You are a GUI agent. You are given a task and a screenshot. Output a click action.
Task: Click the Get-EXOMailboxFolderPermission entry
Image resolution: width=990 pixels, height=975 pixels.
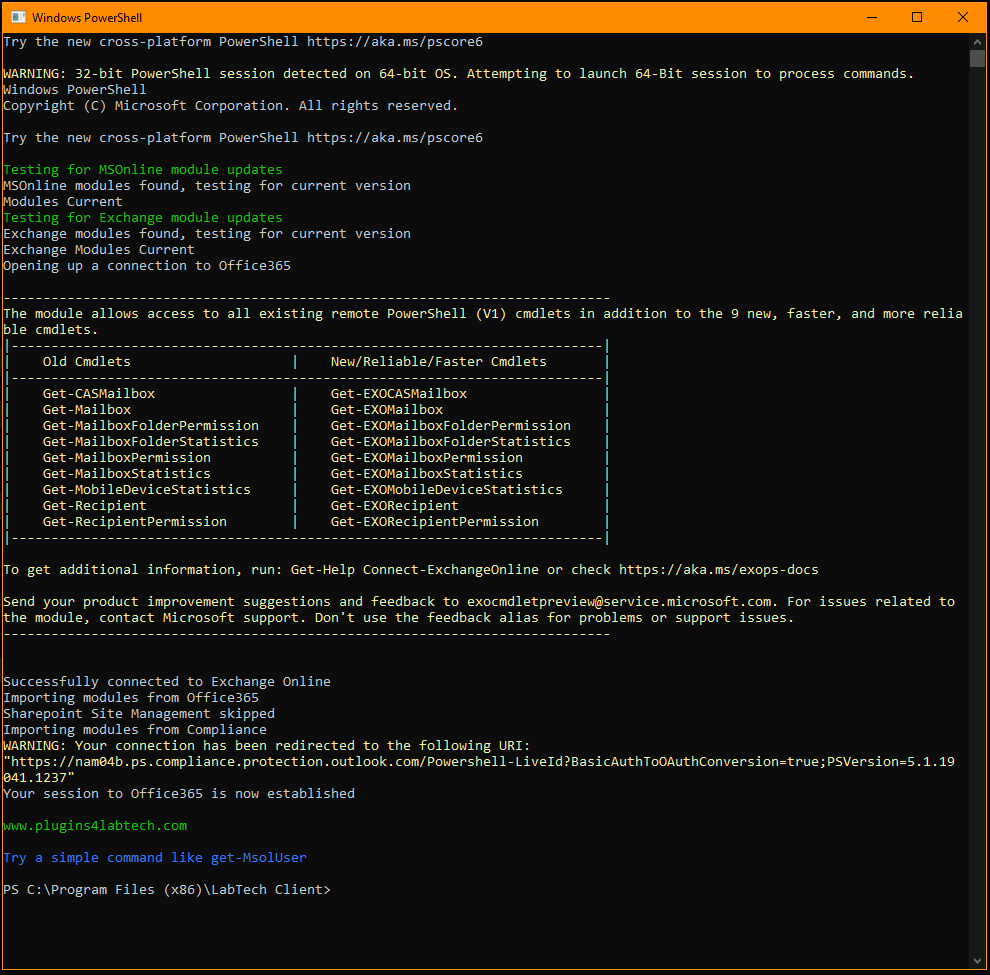451,426
